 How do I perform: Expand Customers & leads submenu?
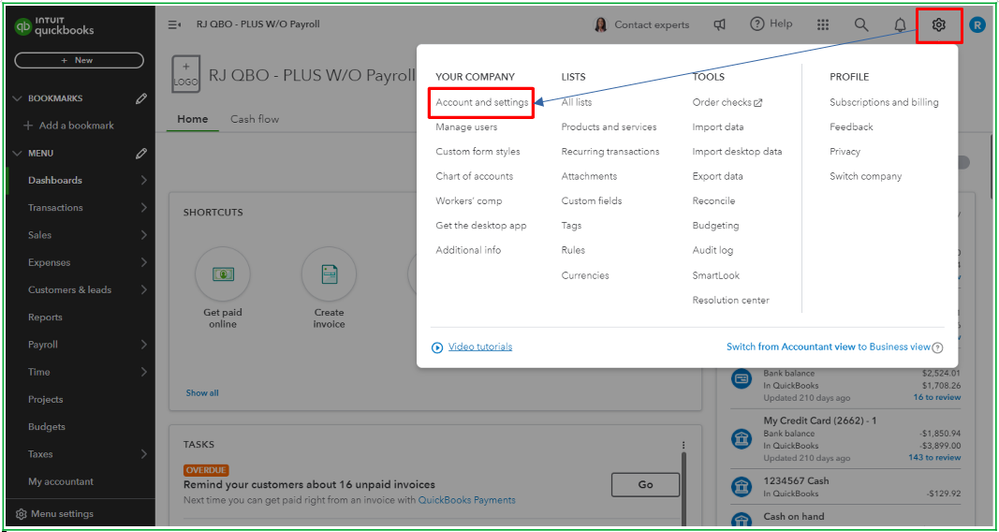tap(143, 290)
